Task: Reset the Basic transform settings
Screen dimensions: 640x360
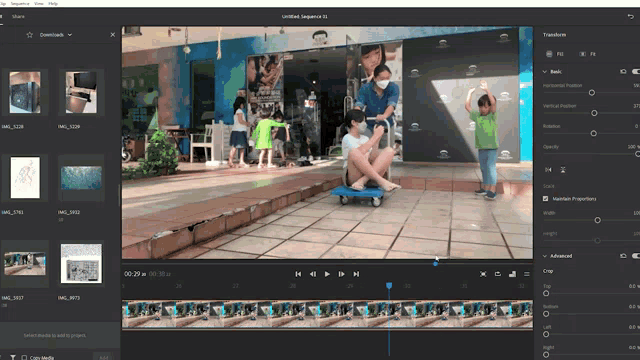Action: pyautogui.click(x=623, y=71)
